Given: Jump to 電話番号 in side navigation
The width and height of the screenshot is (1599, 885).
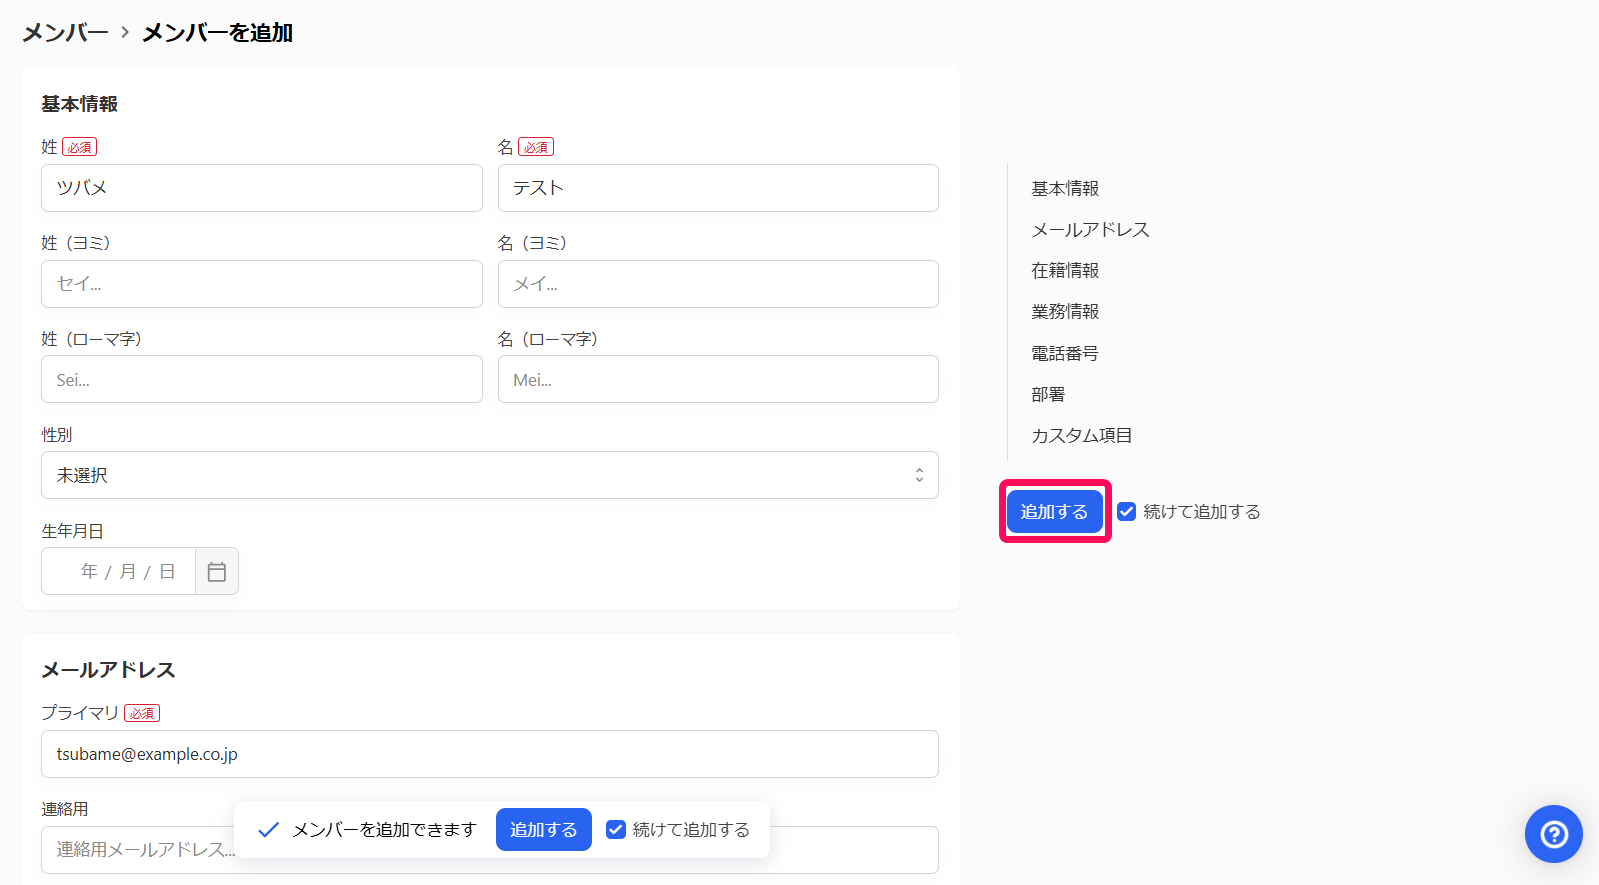Looking at the screenshot, I should [x=1065, y=353].
